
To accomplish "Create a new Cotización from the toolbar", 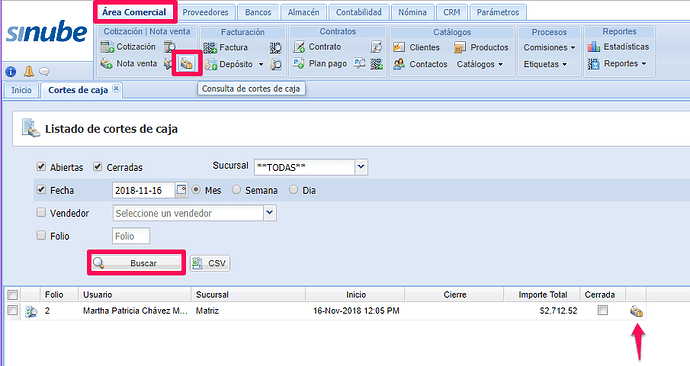I will (x=128, y=47).
